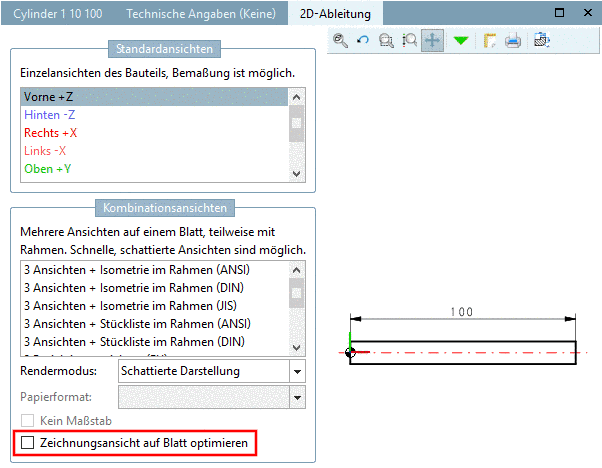Click Standardansichten list scroll down arrow
602x468 pixels.
296,174
